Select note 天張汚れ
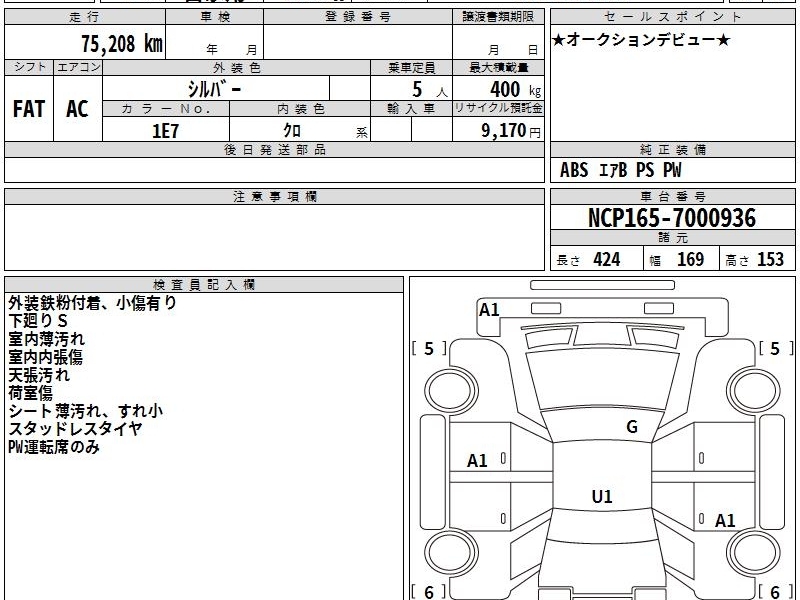The height and width of the screenshot is (600, 800). click(39, 375)
